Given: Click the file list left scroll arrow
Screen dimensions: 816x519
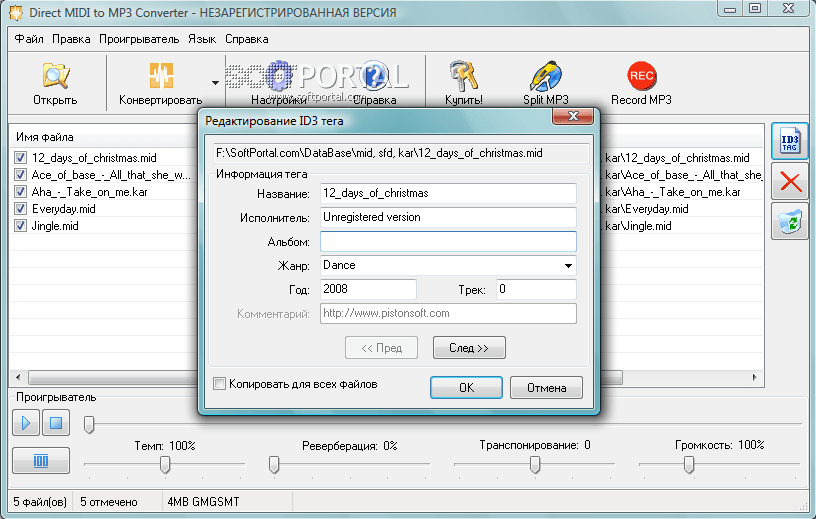Looking at the screenshot, I should [18, 377].
